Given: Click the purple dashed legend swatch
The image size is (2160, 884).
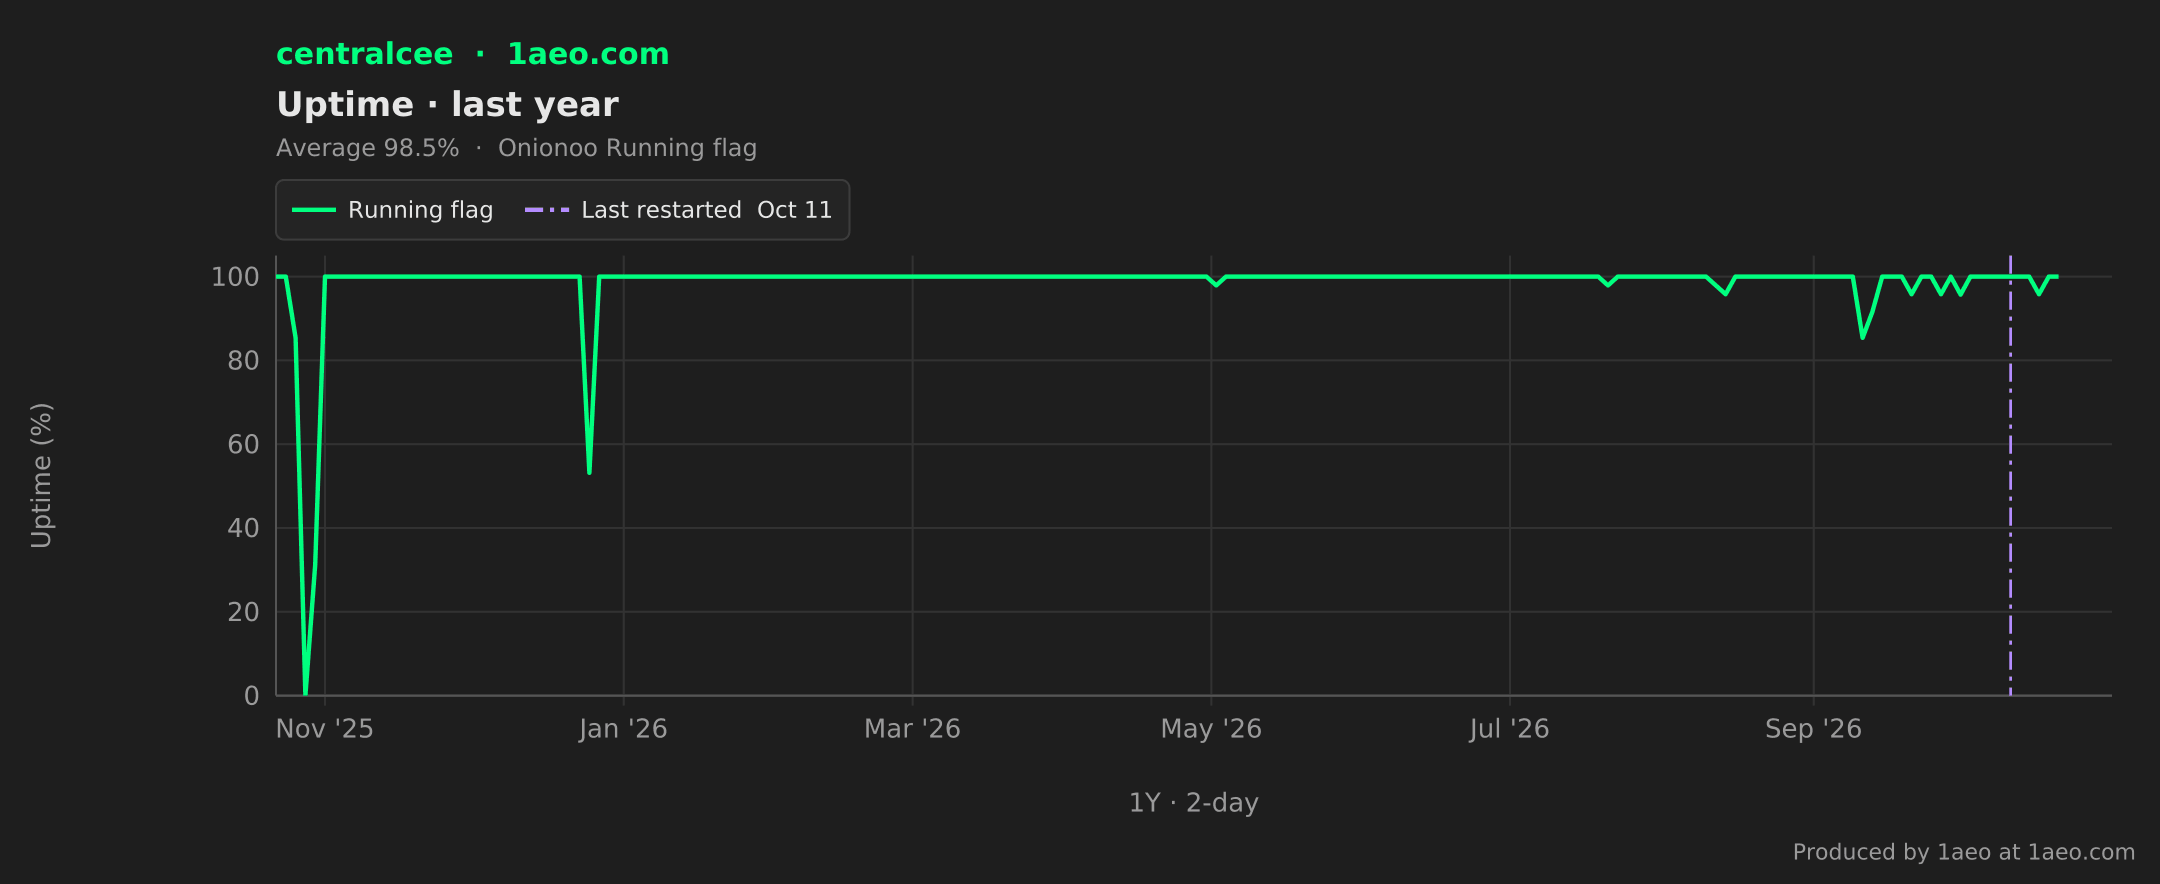Looking at the screenshot, I should [x=547, y=210].
